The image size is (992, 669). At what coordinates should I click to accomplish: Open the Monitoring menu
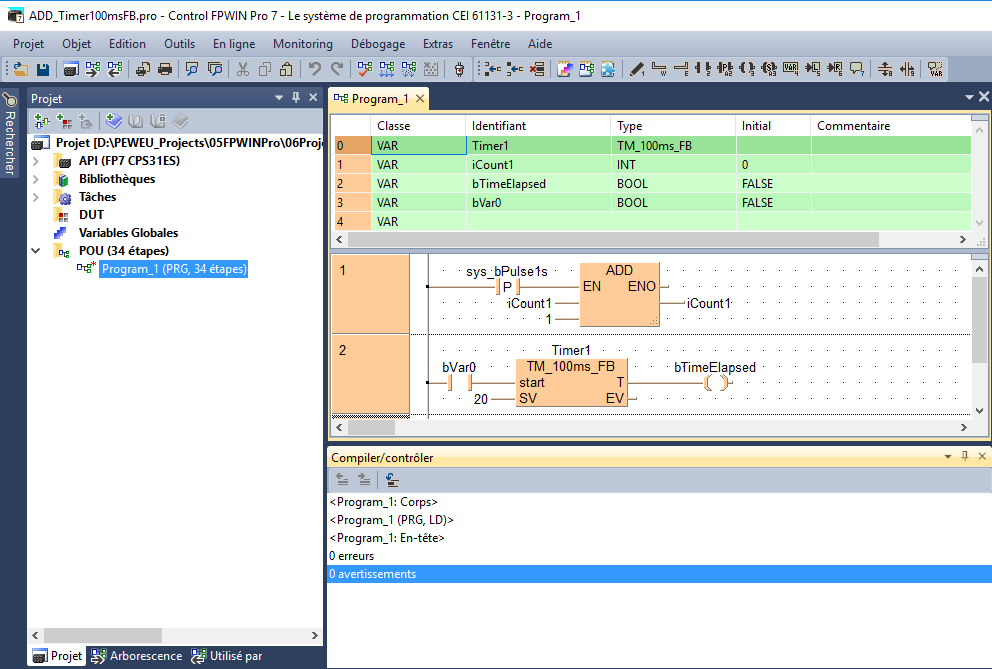pos(302,44)
